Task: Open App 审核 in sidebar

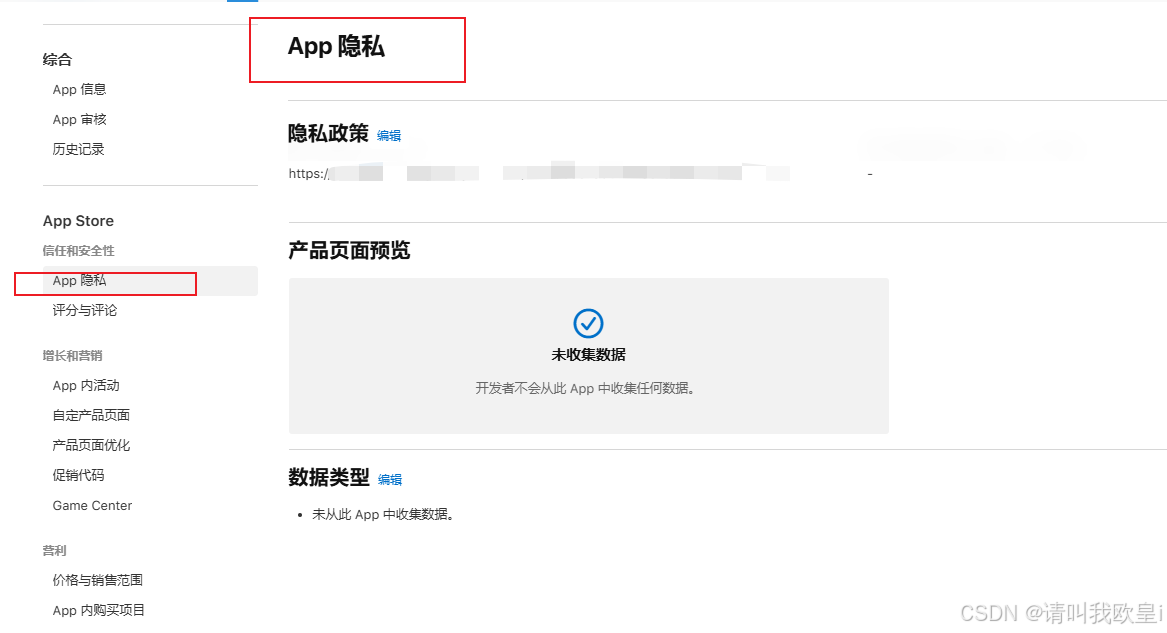Action: tap(80, 120)
